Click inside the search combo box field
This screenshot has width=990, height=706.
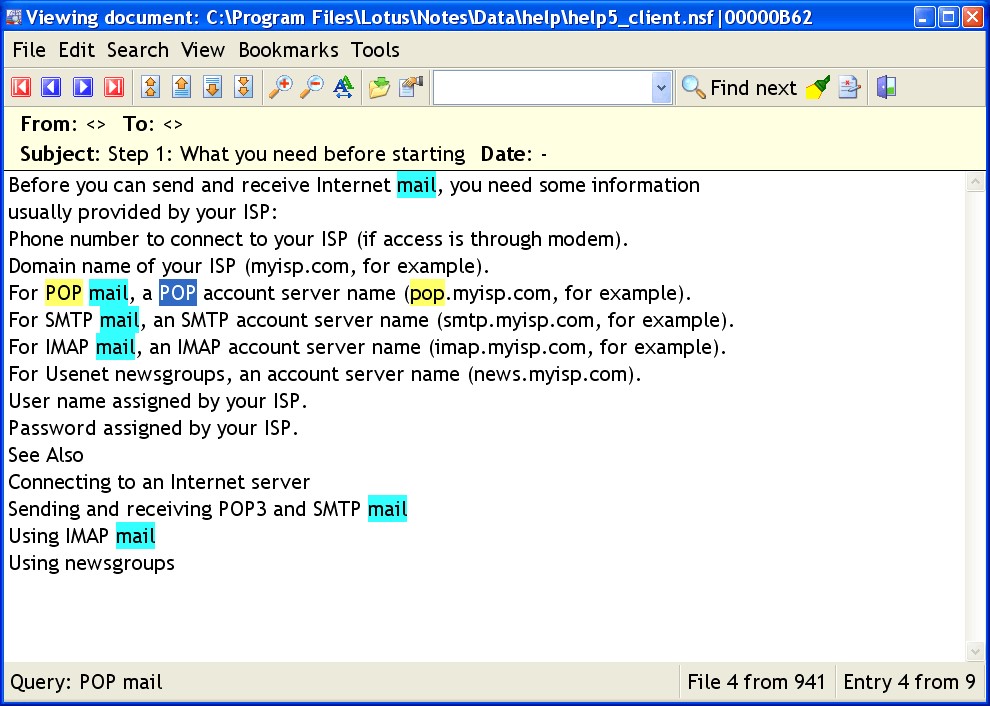[x=542, y=88]
